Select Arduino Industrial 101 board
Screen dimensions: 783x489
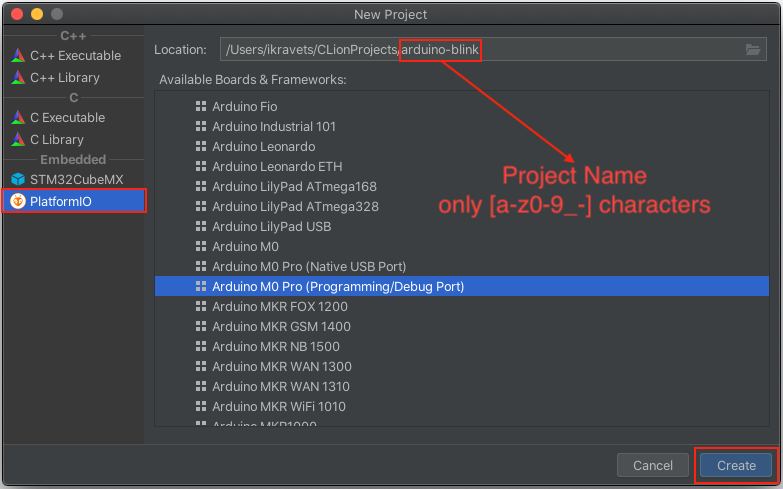point(462,126)
